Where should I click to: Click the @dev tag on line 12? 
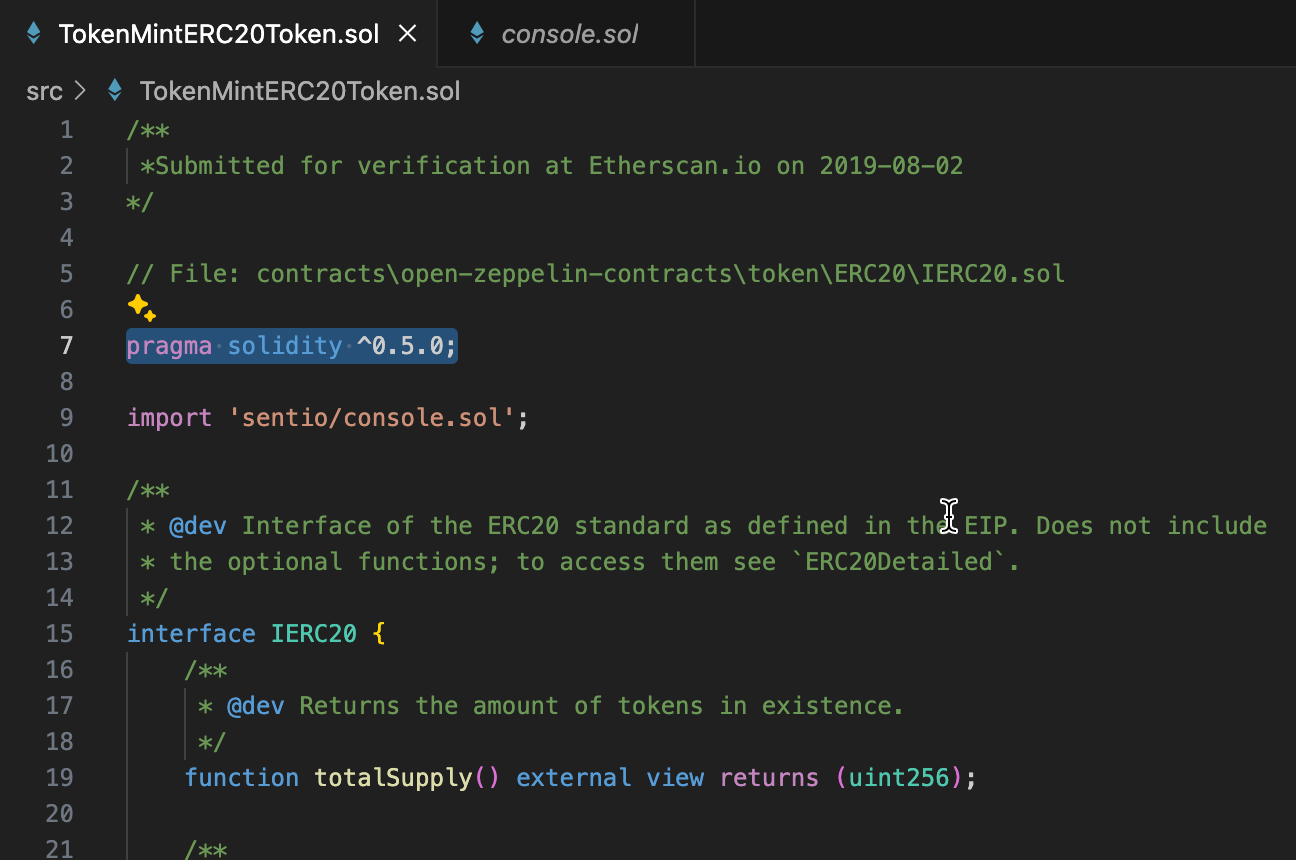(198, 525)
